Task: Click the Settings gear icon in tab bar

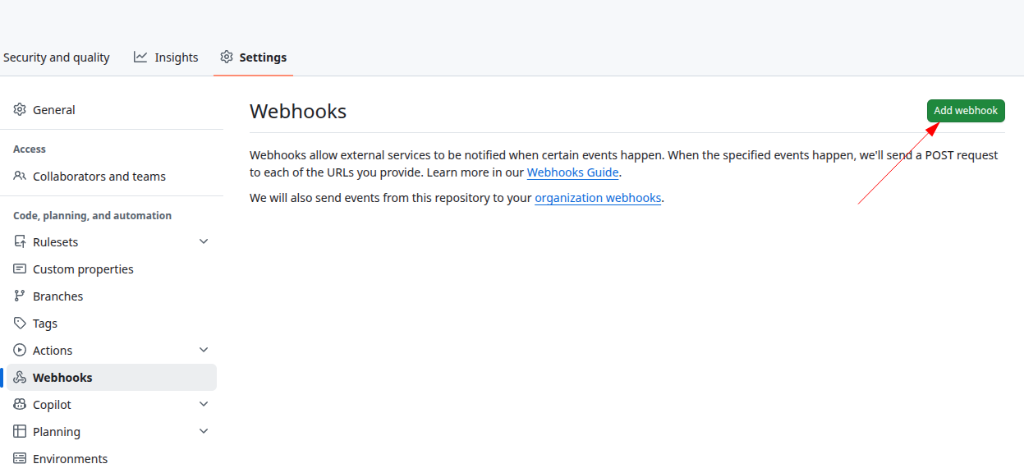Action: coord(227,57)
